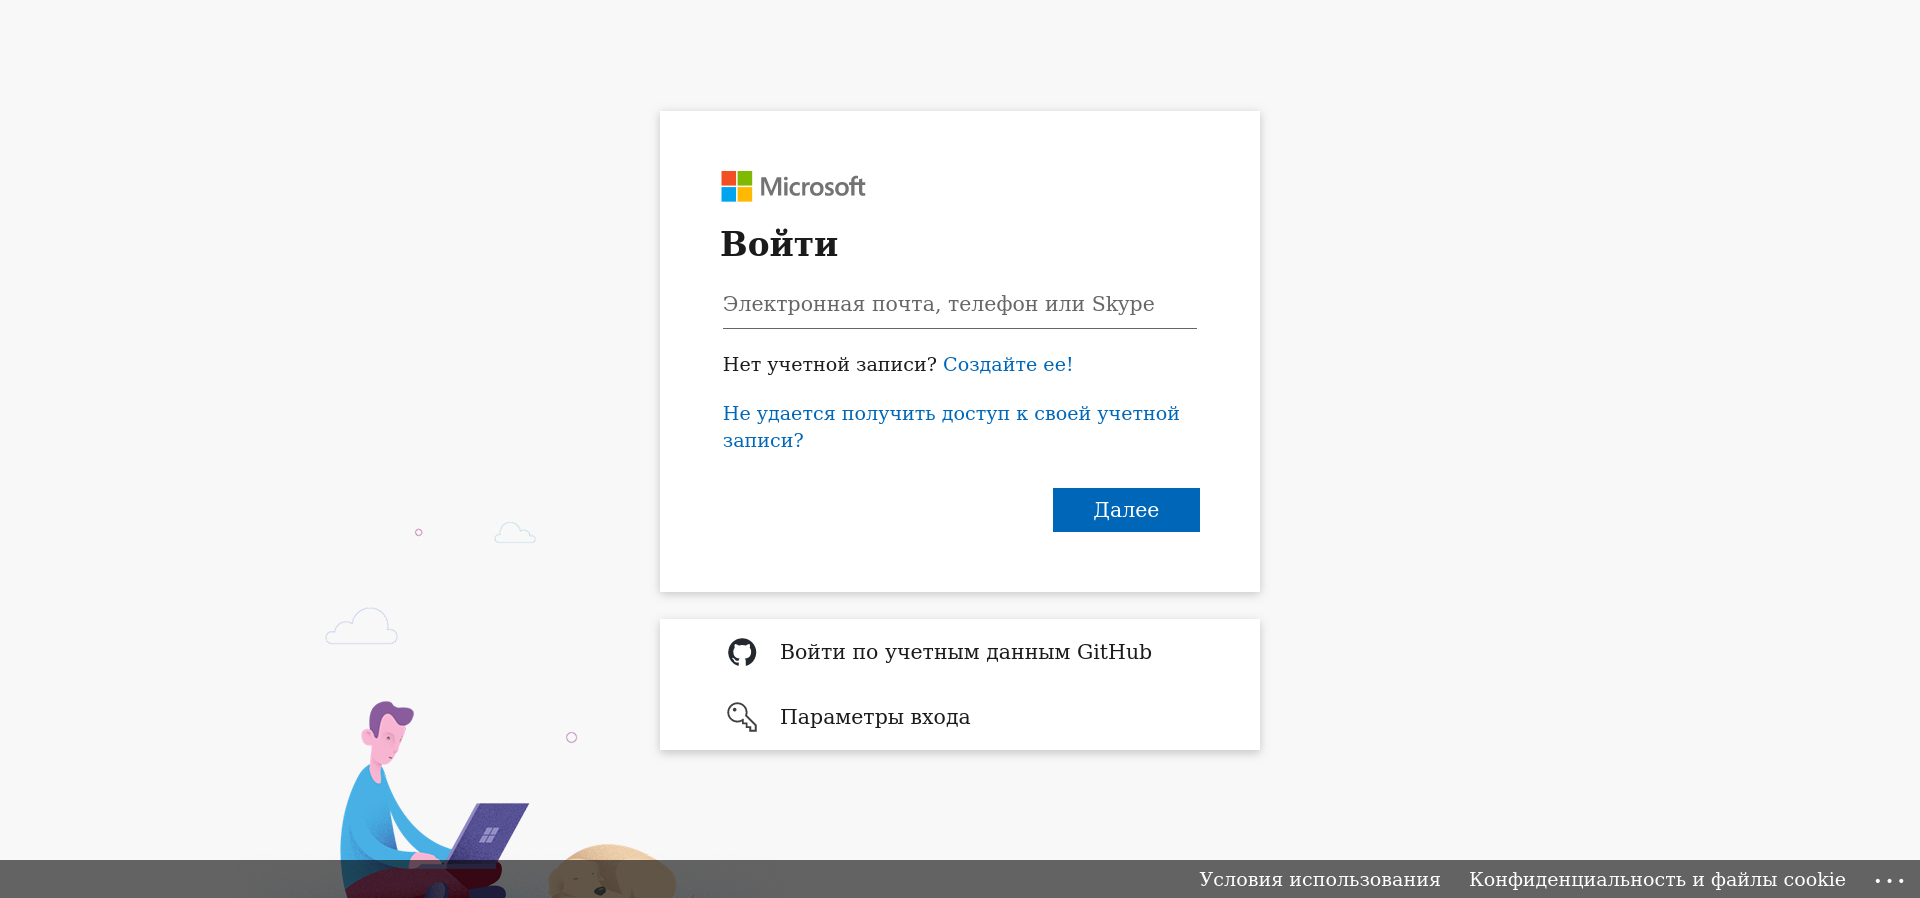Sign in with GitHub credentials
Image resolution: width=1920 pixels, height=898 pixels.
[x=960, y=652]
